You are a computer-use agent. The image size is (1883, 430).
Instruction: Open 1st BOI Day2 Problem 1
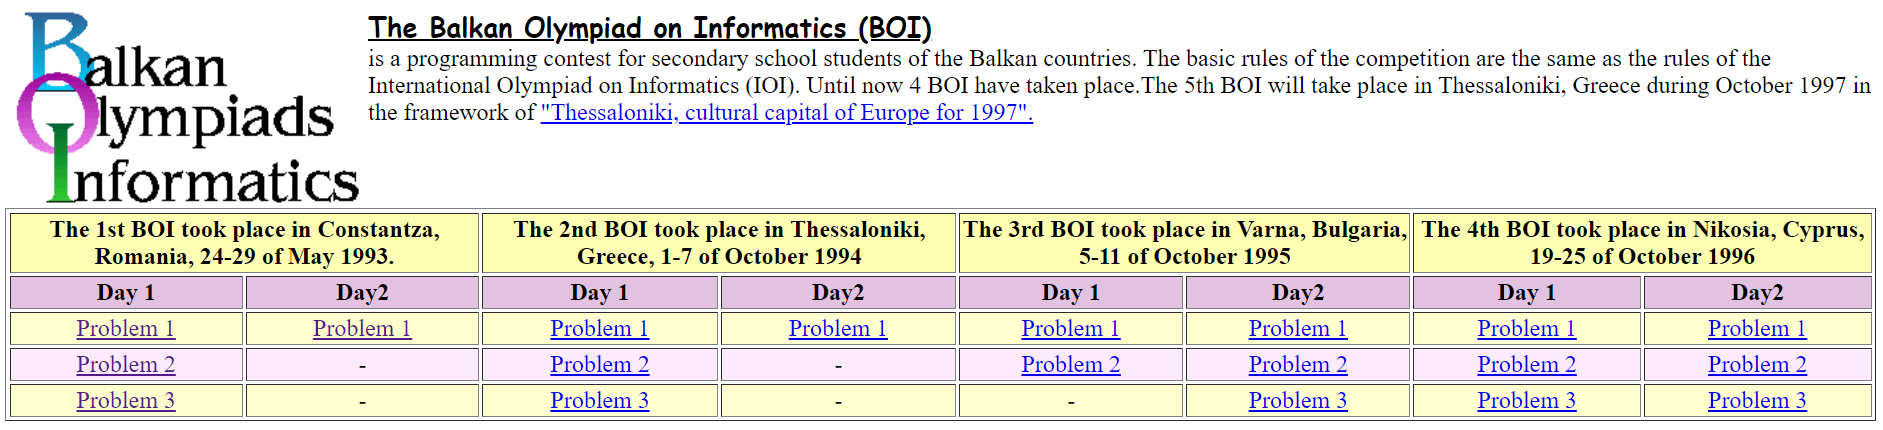(x=362, y=329)
